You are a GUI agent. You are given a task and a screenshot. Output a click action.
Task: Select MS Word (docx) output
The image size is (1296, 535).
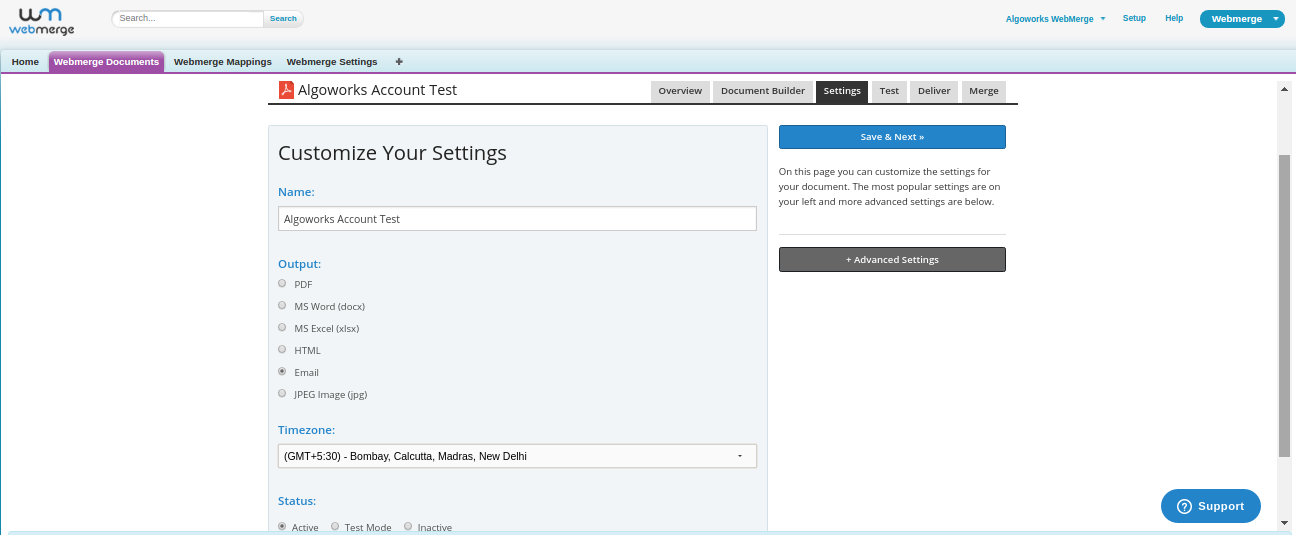click(x=282, y=306)
